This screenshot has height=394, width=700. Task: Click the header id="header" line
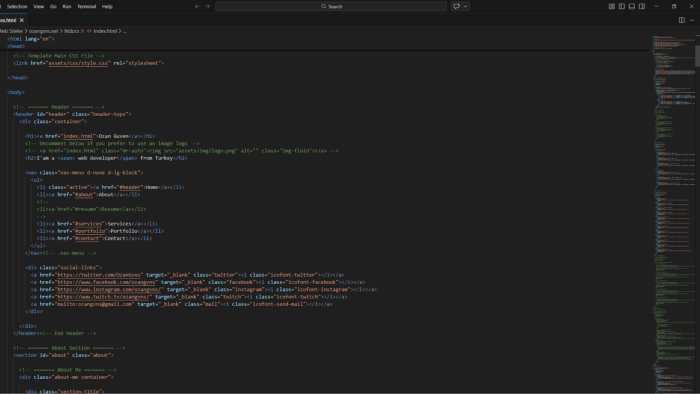click(x=72, y=114)
